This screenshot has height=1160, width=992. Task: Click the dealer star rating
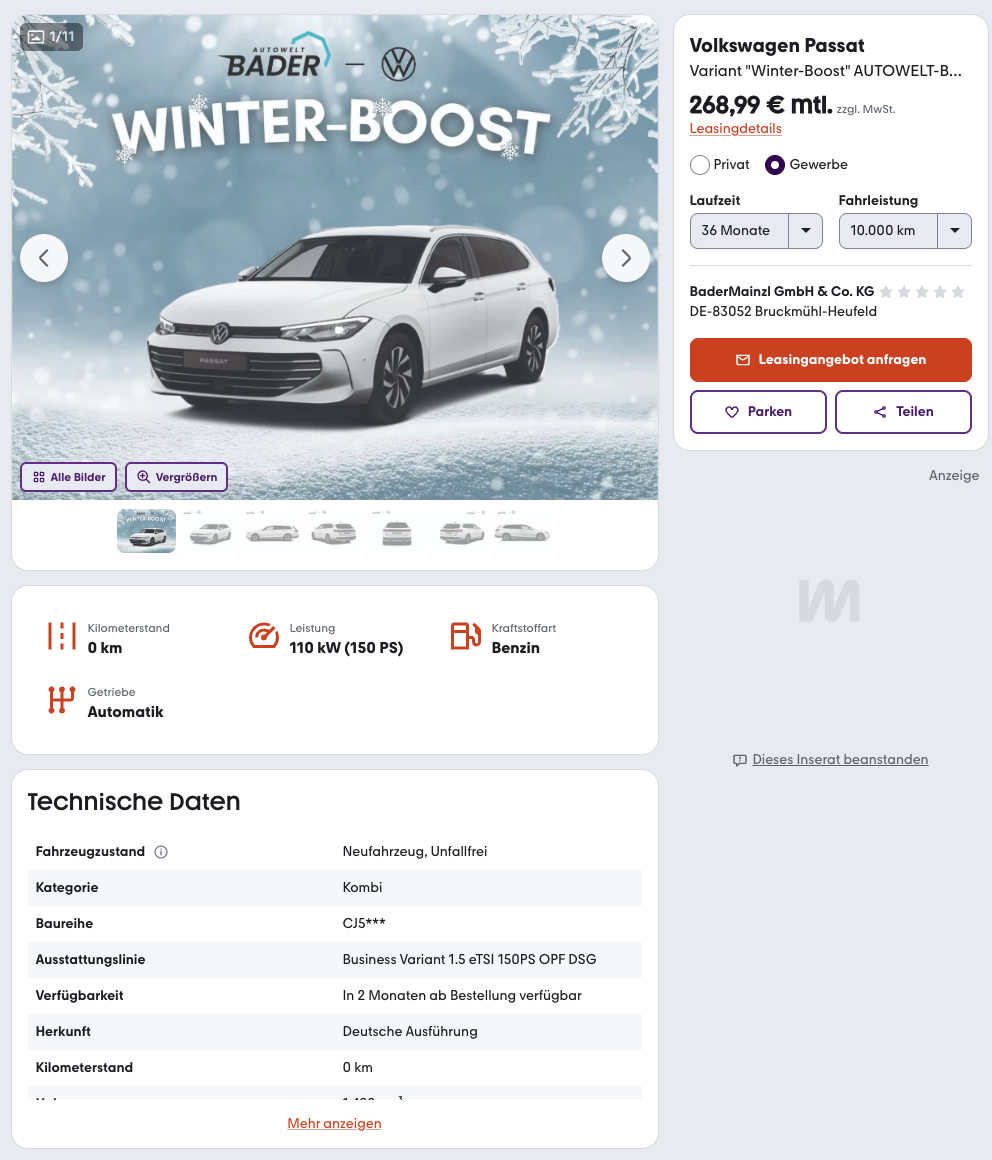tap(922, 291)
